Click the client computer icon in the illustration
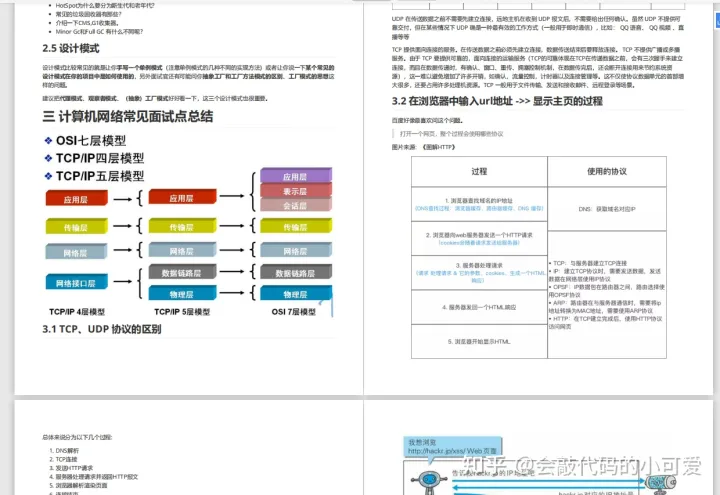 click(429, 481)
